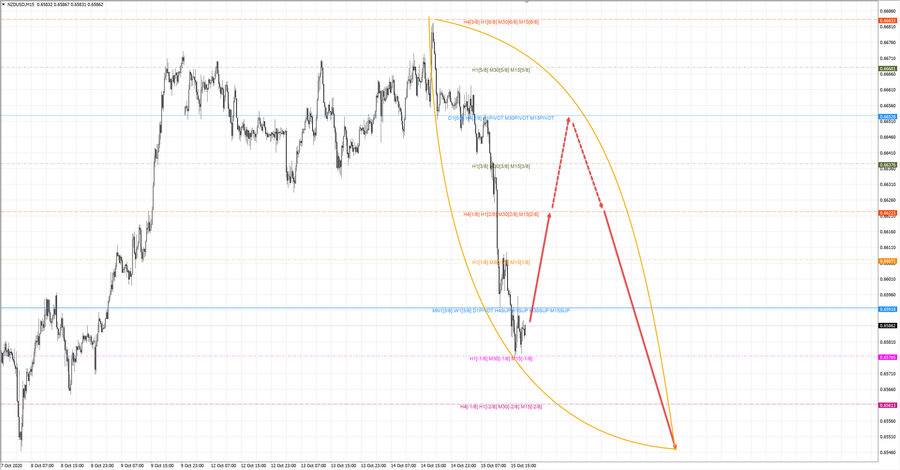This screenshot has height=470, width=900.
Task: Select the orange-red 0.66833 price tag
Action: [x=887, y=21]
